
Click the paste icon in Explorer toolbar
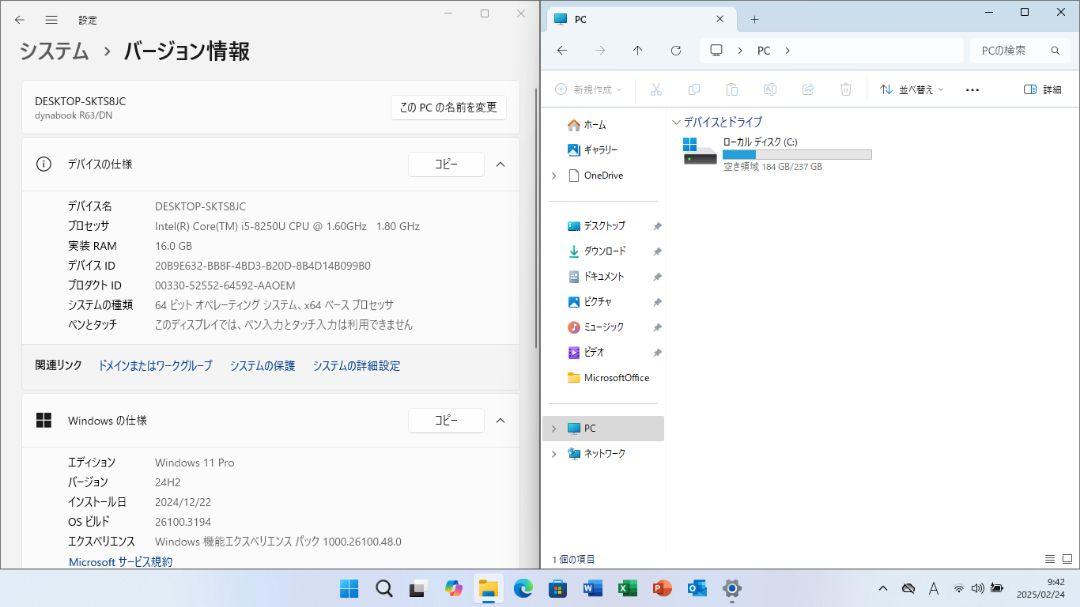tap(731, 90)
